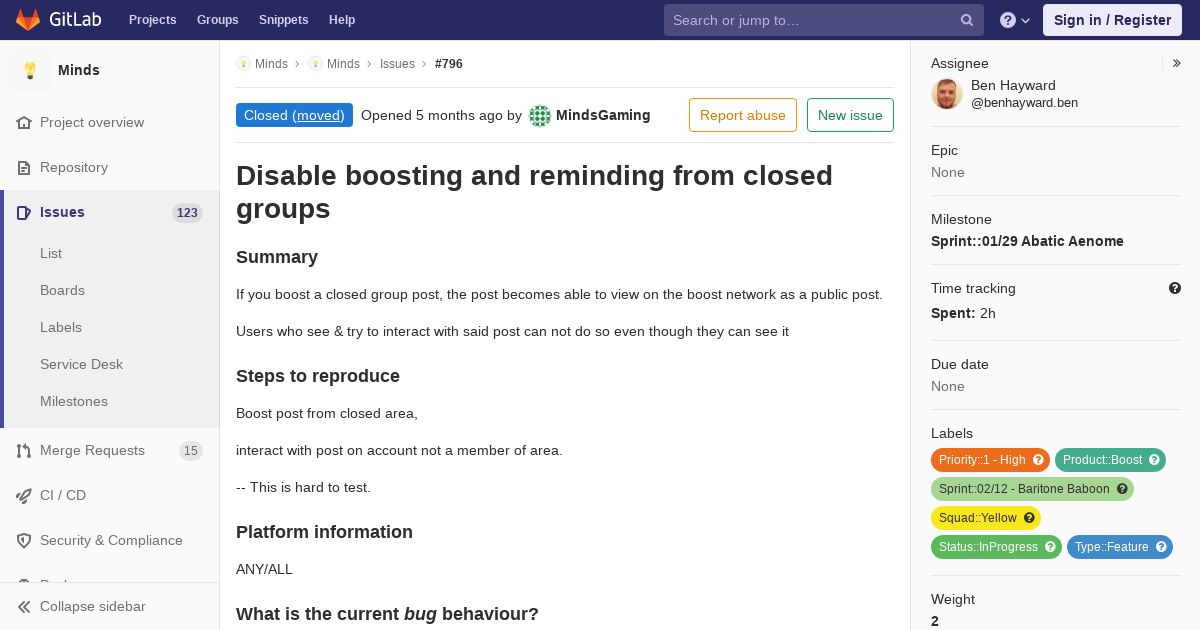Open the Groups menu
Image resolution: width=1200 pixels, height=630 pixels.
coord(217,20)
